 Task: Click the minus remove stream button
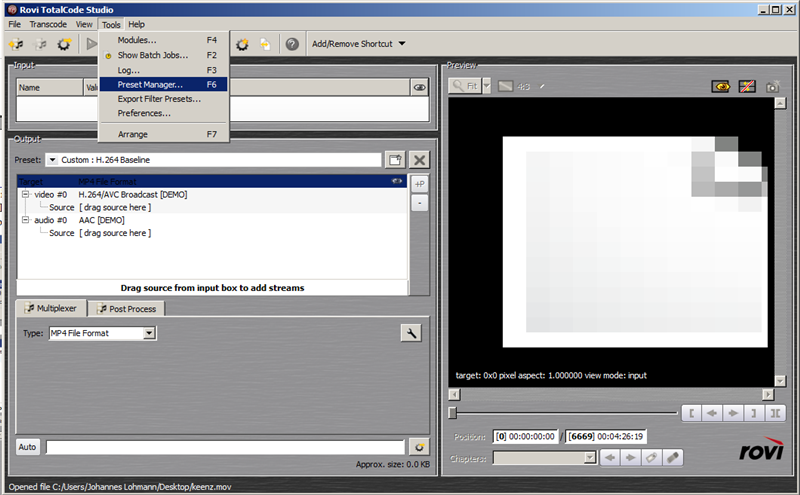coord(419,203)
